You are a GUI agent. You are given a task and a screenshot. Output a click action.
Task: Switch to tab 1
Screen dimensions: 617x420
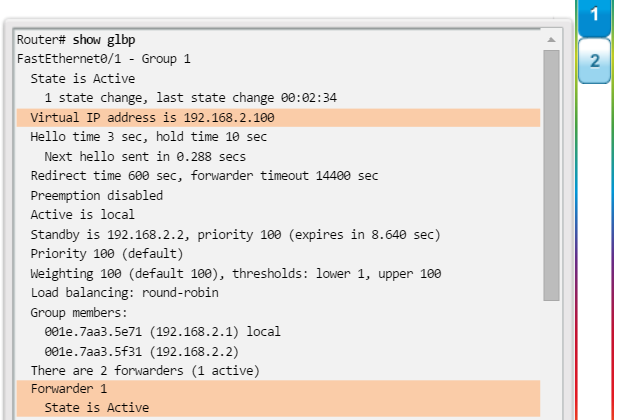pos(594,17)
